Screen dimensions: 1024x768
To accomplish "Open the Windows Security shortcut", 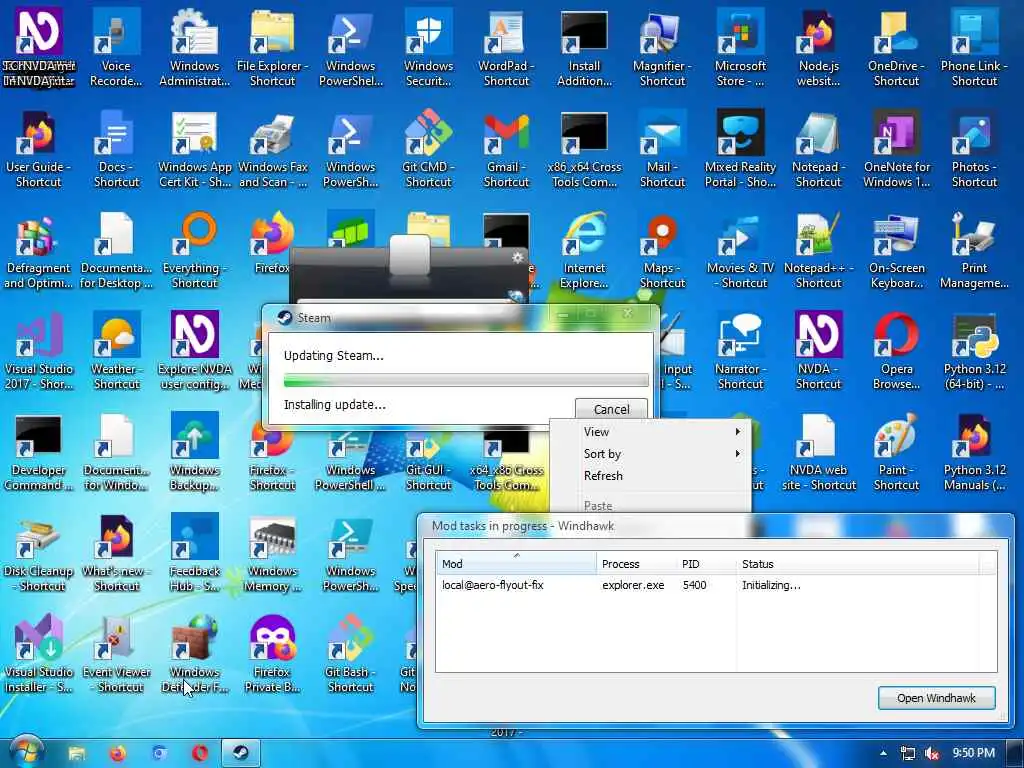I will coord(428,47).
